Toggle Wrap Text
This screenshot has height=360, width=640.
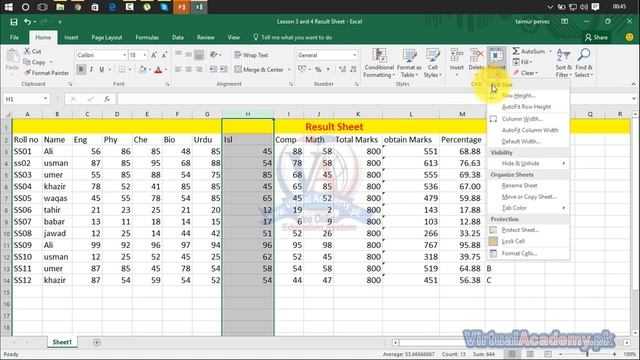click(251, 55)
